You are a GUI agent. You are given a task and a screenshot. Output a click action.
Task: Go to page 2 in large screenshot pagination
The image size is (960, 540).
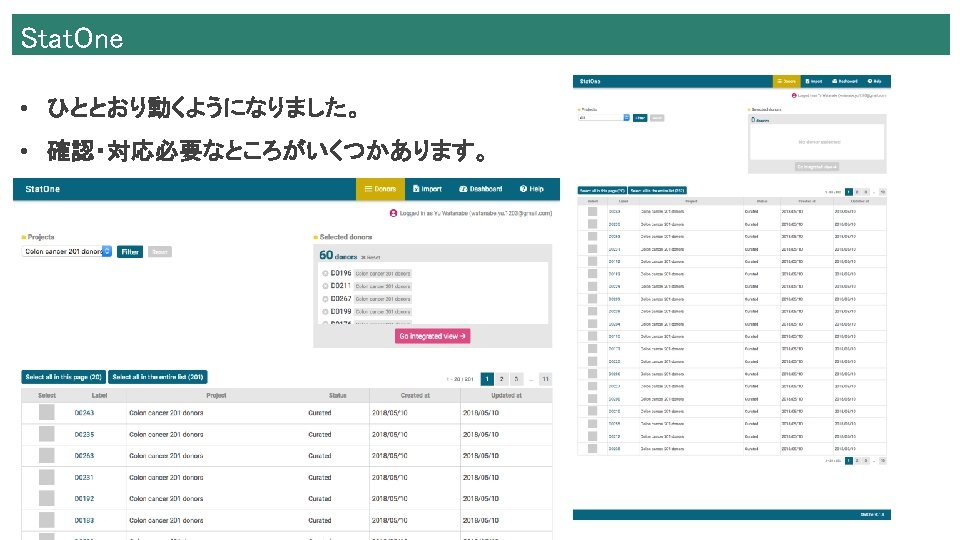pyautogui.click(x=501, y=379)
